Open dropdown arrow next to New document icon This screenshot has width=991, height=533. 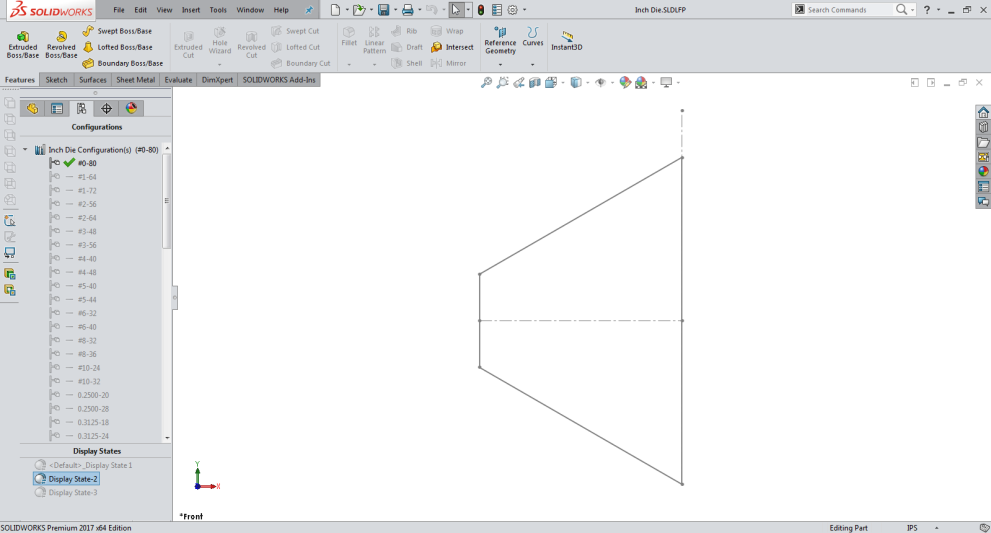click(347, 9)
